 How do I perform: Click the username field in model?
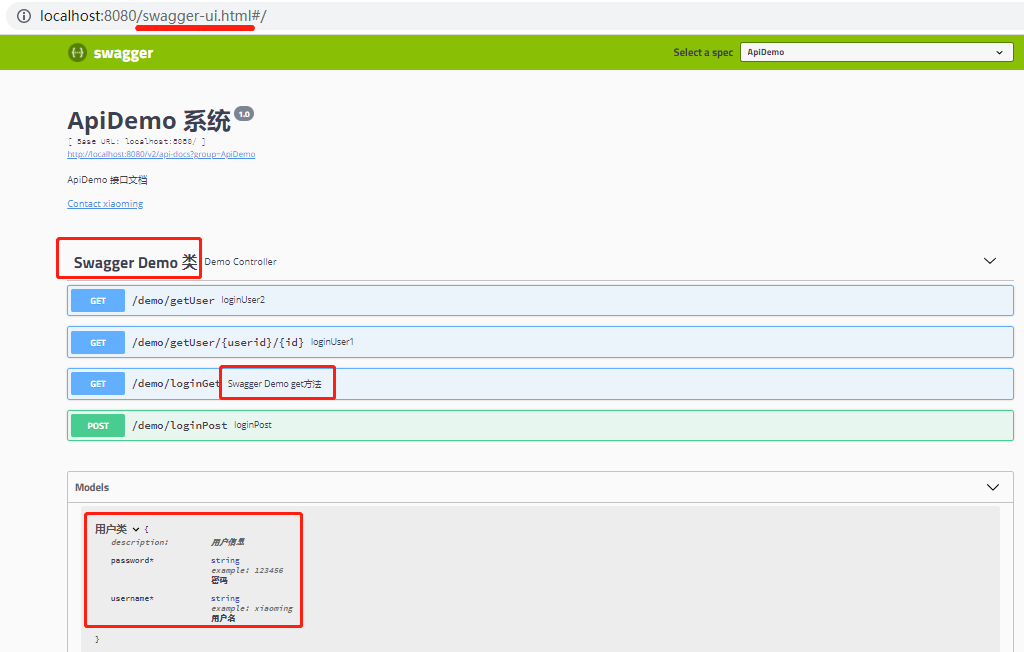132,598
